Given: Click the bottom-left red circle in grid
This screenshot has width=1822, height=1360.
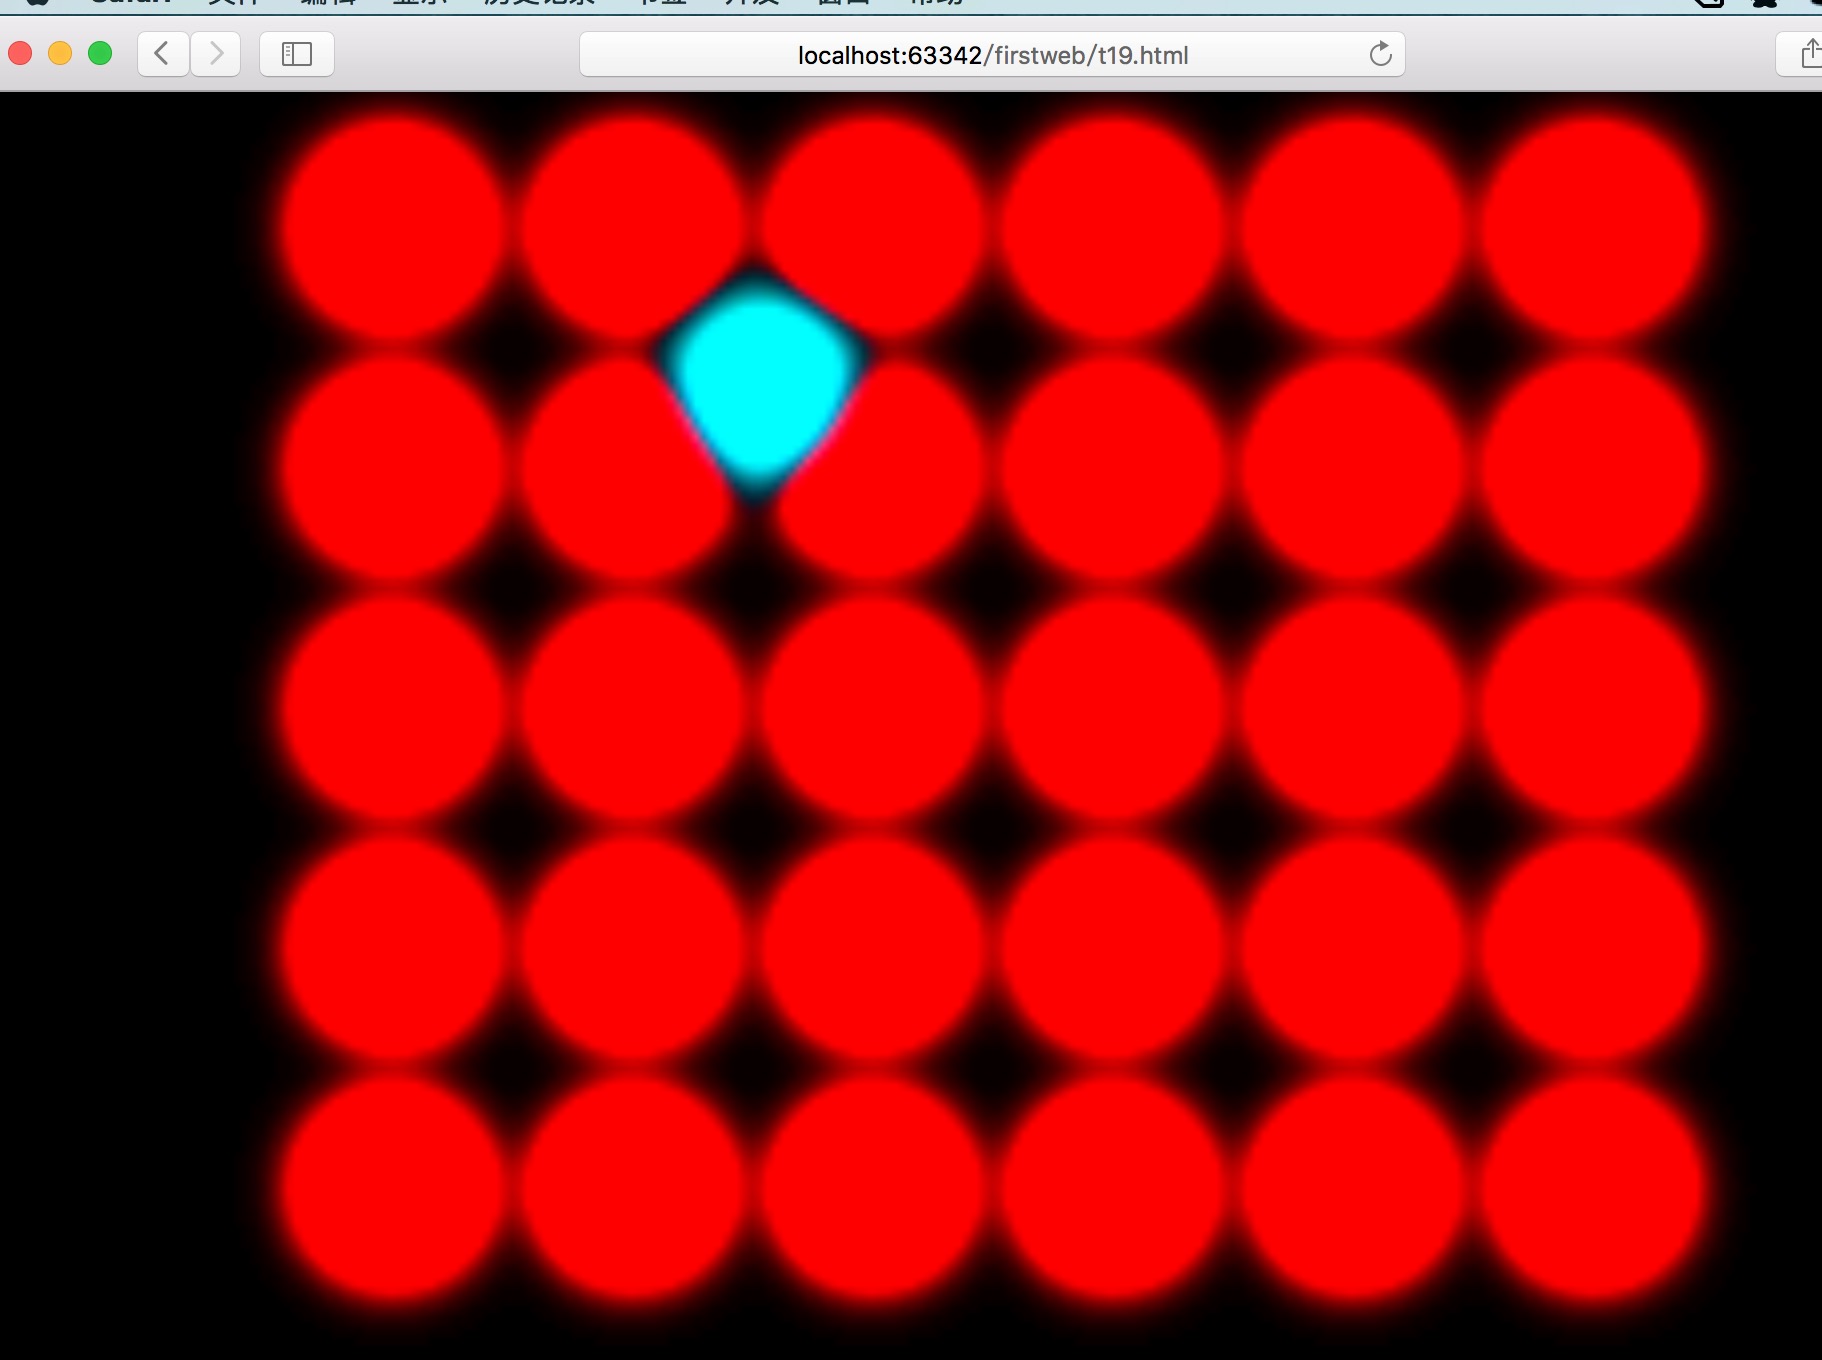Looking at the screenshot, I should pos(393,1190).
